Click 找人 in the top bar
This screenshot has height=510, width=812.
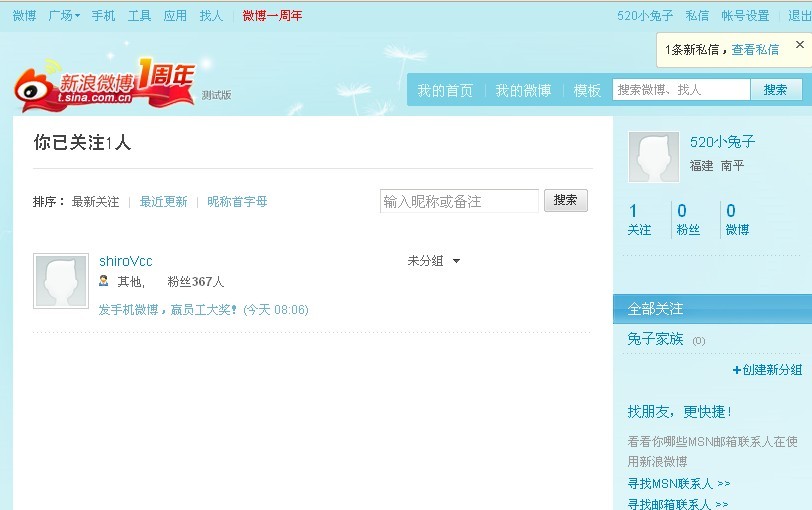[x=211, y=16]
